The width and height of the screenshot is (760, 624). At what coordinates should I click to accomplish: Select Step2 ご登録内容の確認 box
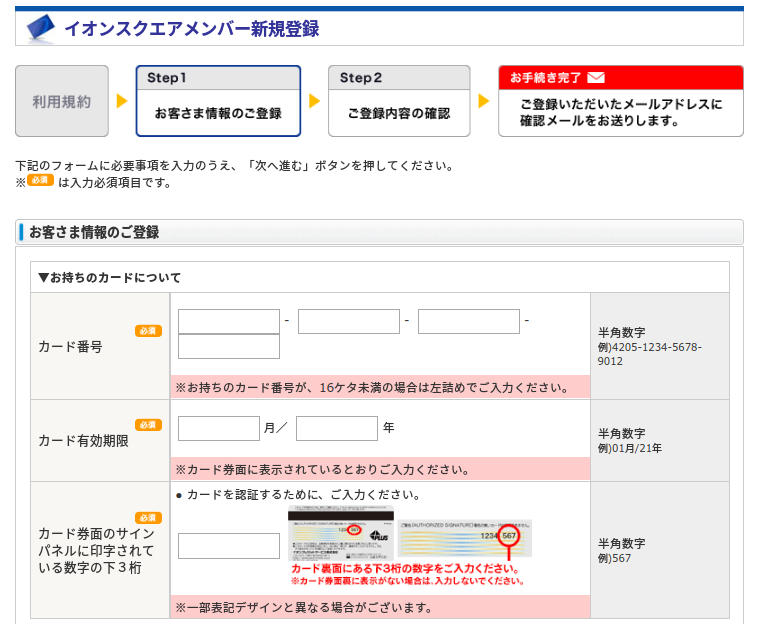pos(399,101)
